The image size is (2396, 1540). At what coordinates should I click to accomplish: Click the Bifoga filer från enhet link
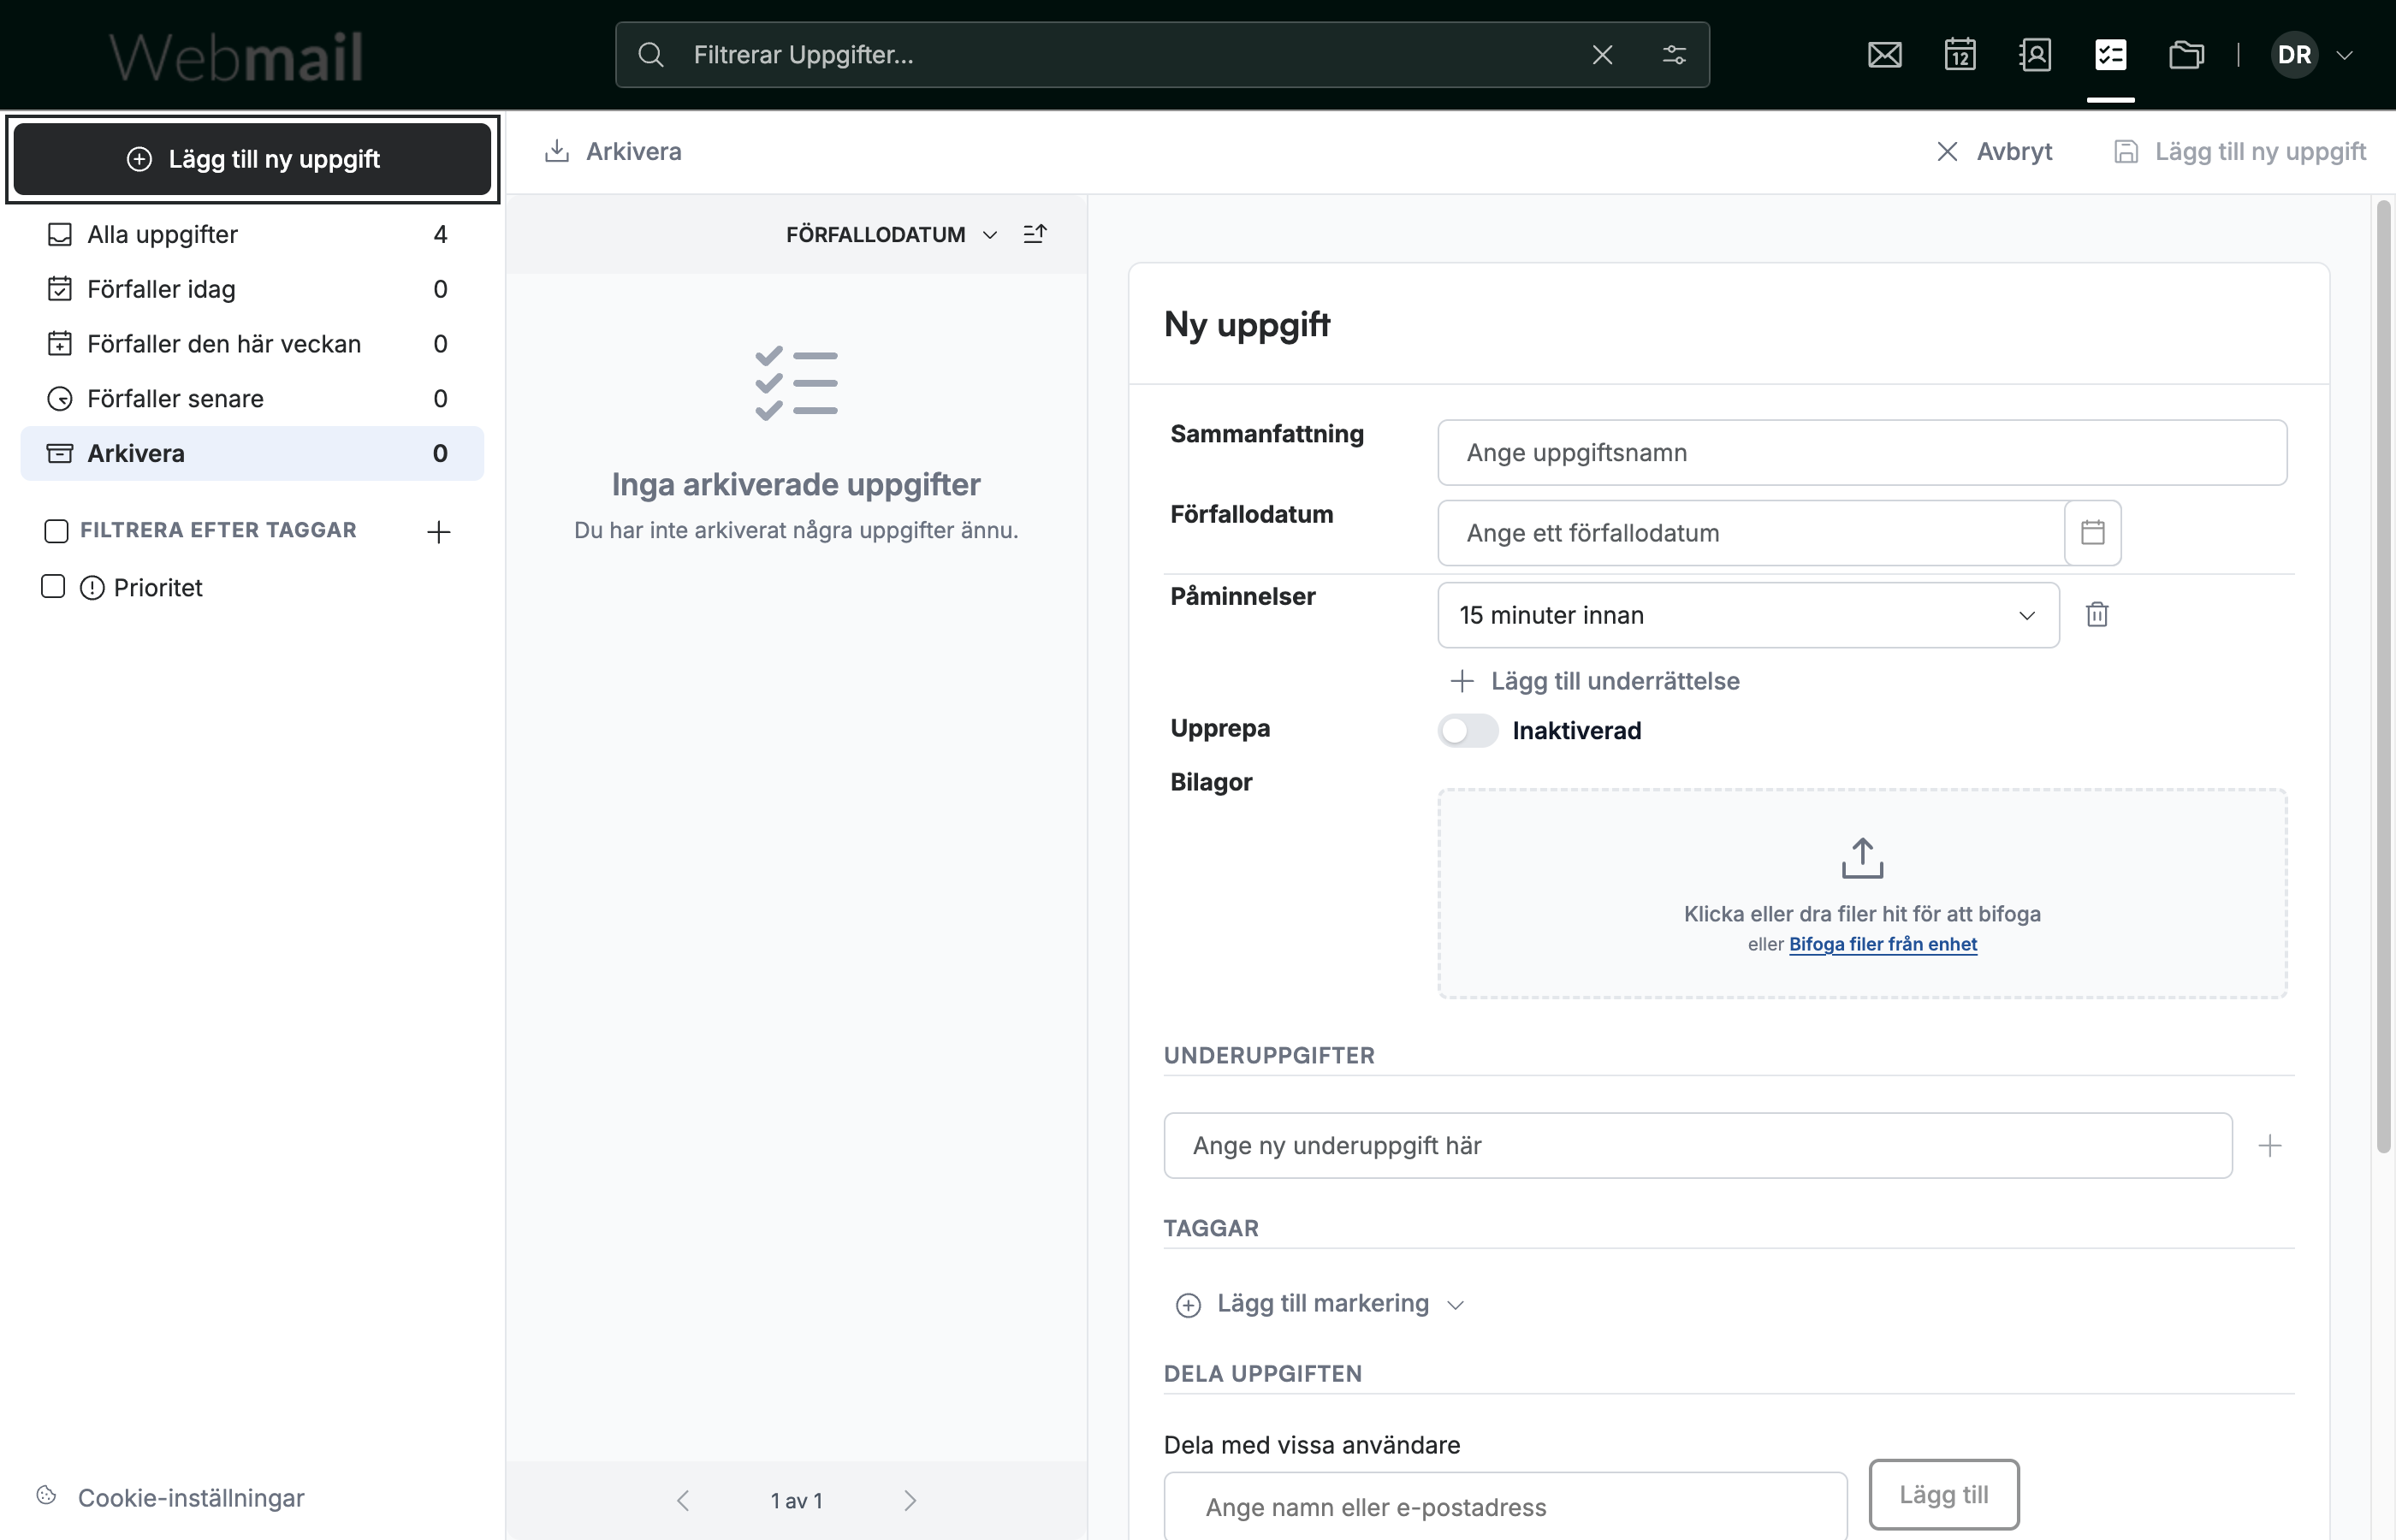(1883, 944)
